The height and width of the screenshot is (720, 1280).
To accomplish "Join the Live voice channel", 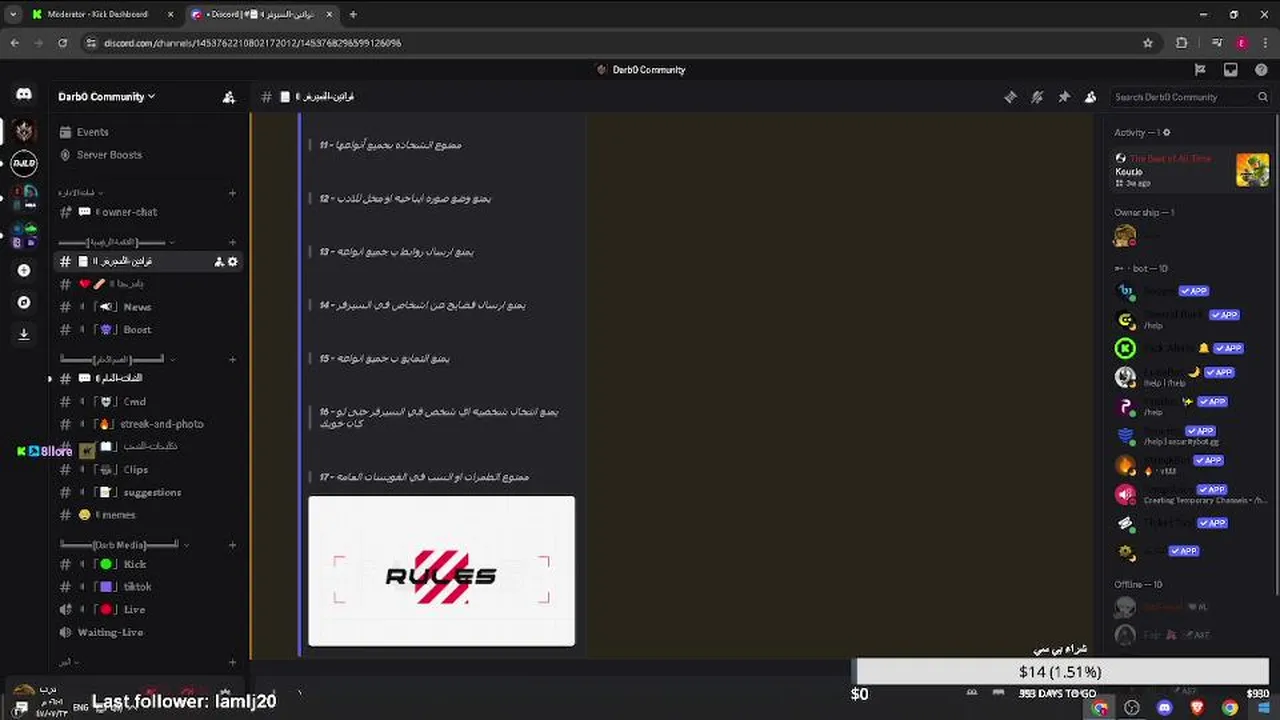I will (x=145, y=610).
